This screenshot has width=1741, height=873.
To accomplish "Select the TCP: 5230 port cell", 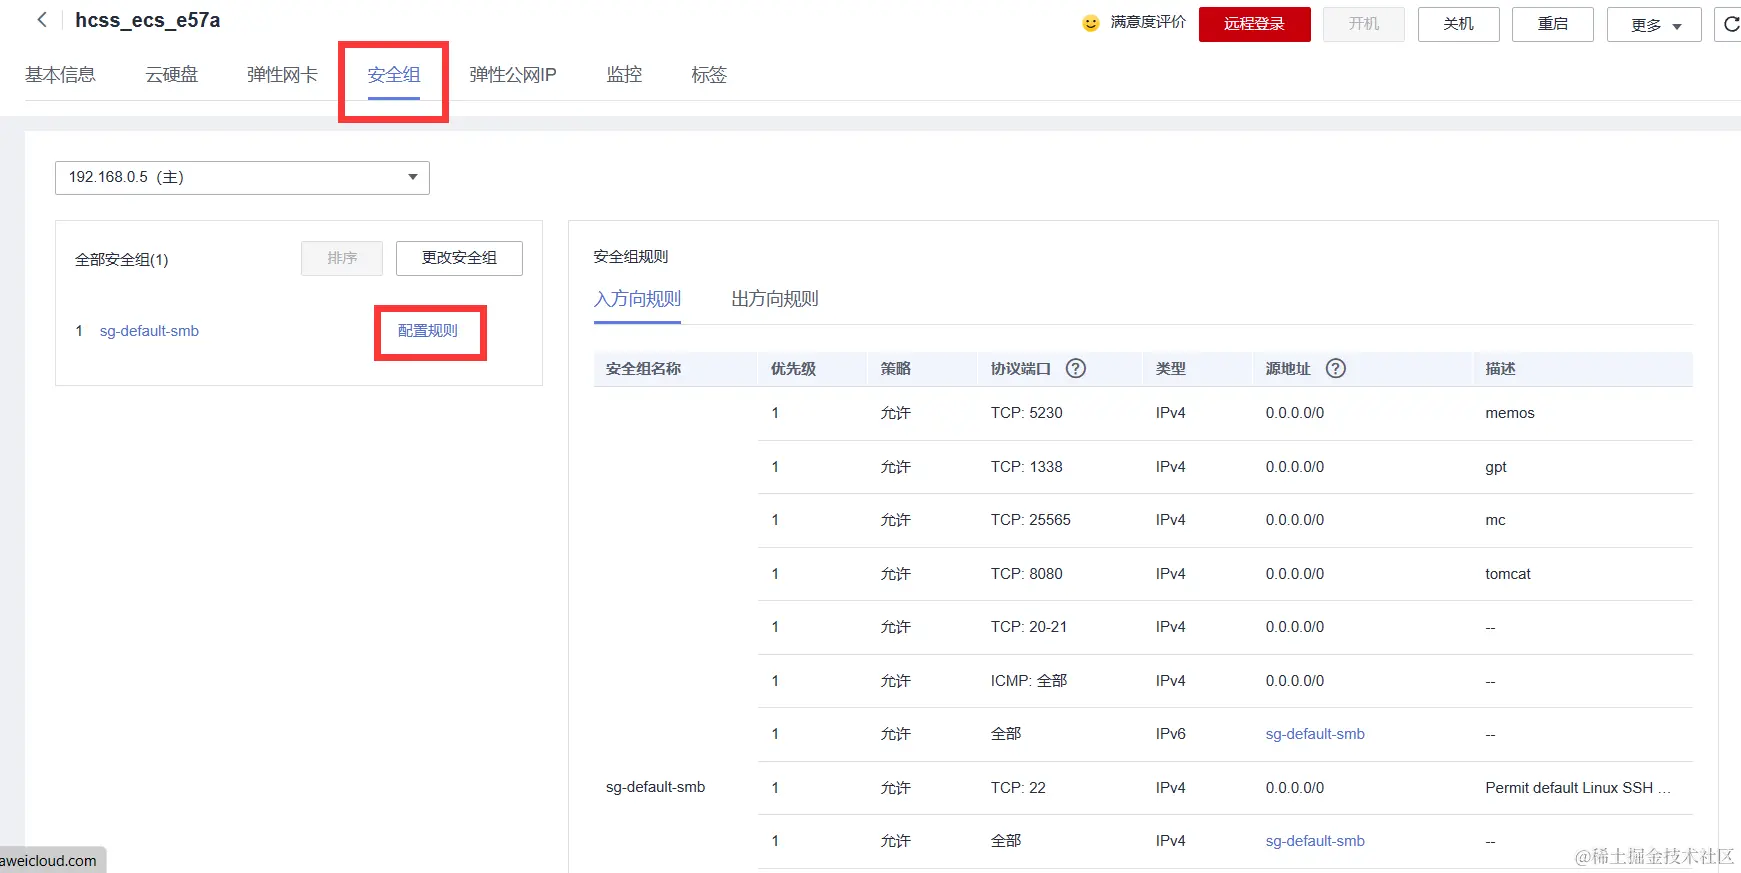I will click(1027, 413).
